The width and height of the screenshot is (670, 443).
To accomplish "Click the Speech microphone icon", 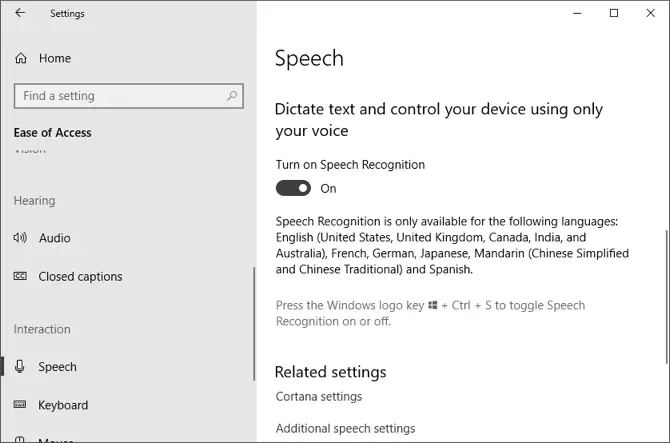I will (x=21, y=367).
